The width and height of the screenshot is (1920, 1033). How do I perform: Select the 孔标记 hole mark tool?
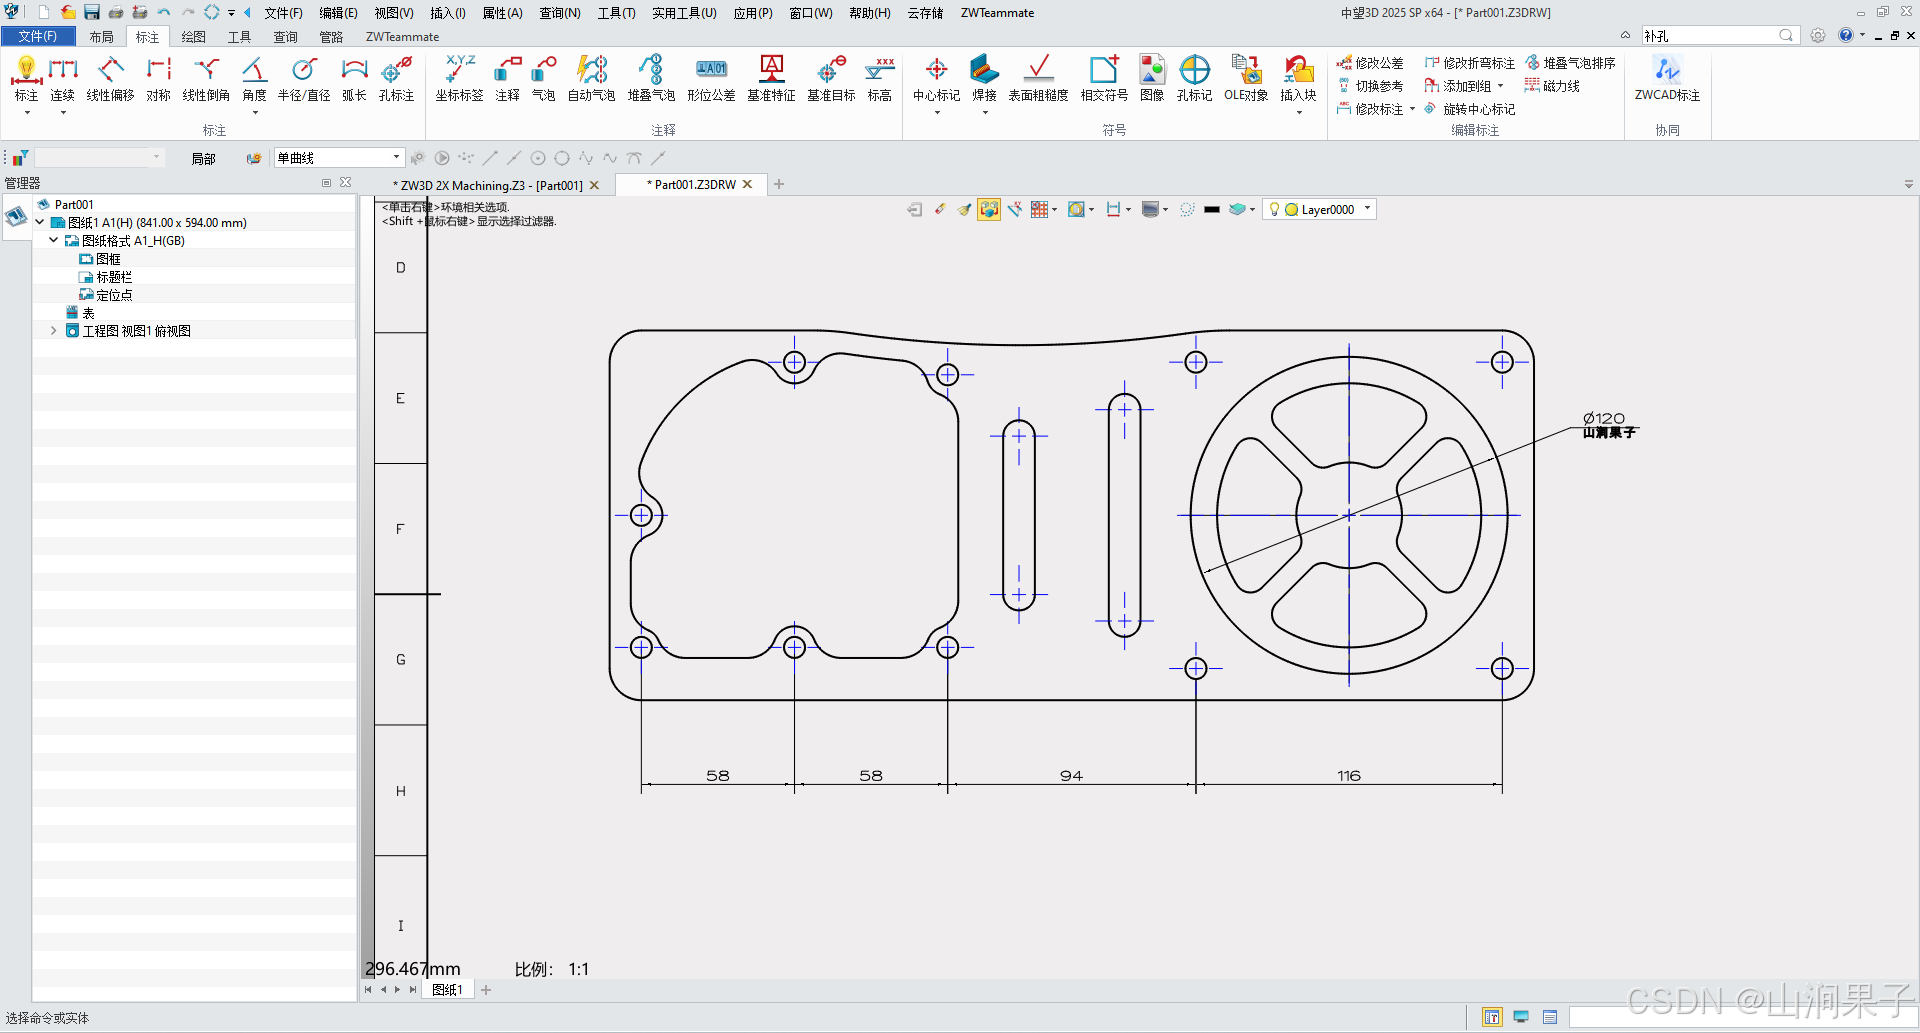(1194, 79)
